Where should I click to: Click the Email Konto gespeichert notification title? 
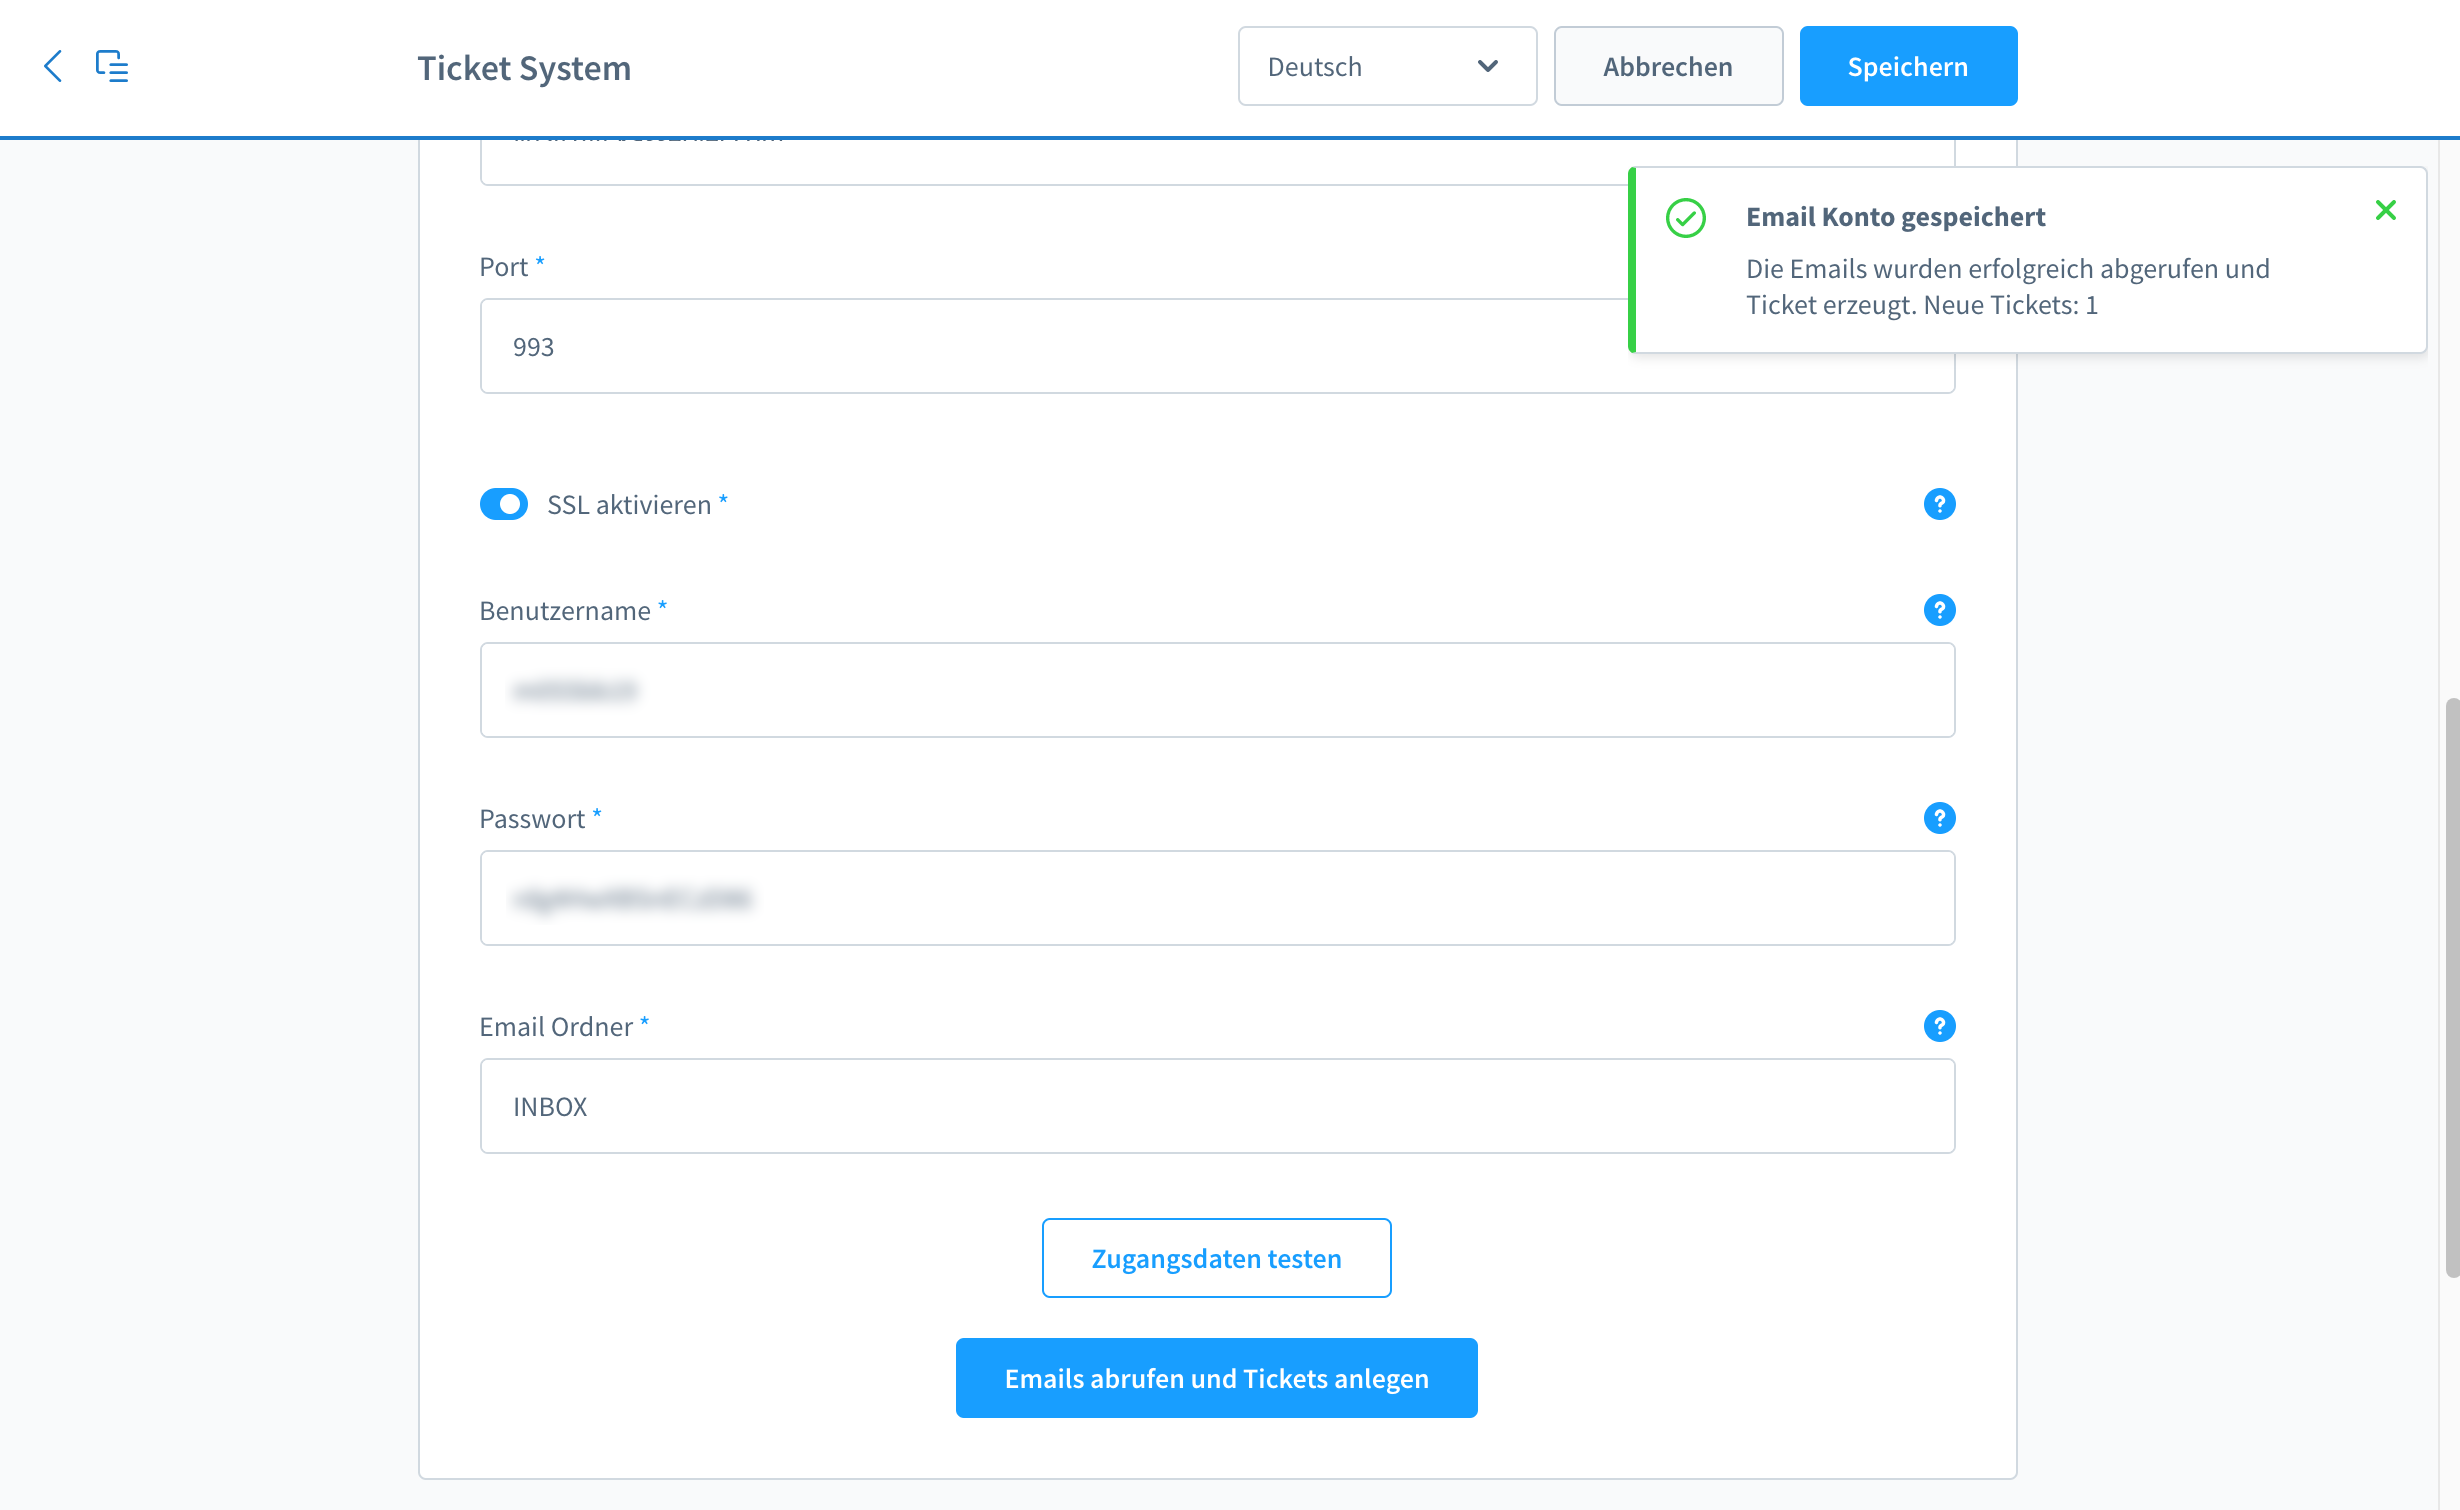point(1895,217)
